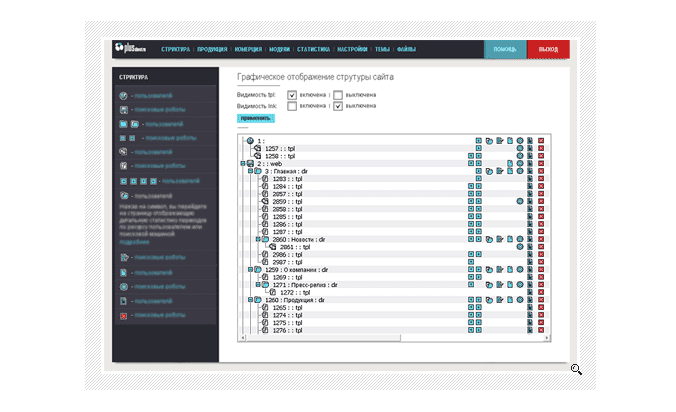The image size is (676, 412).
Task: Click globe icon in Структура sidebar
Action: coord(123,96)
